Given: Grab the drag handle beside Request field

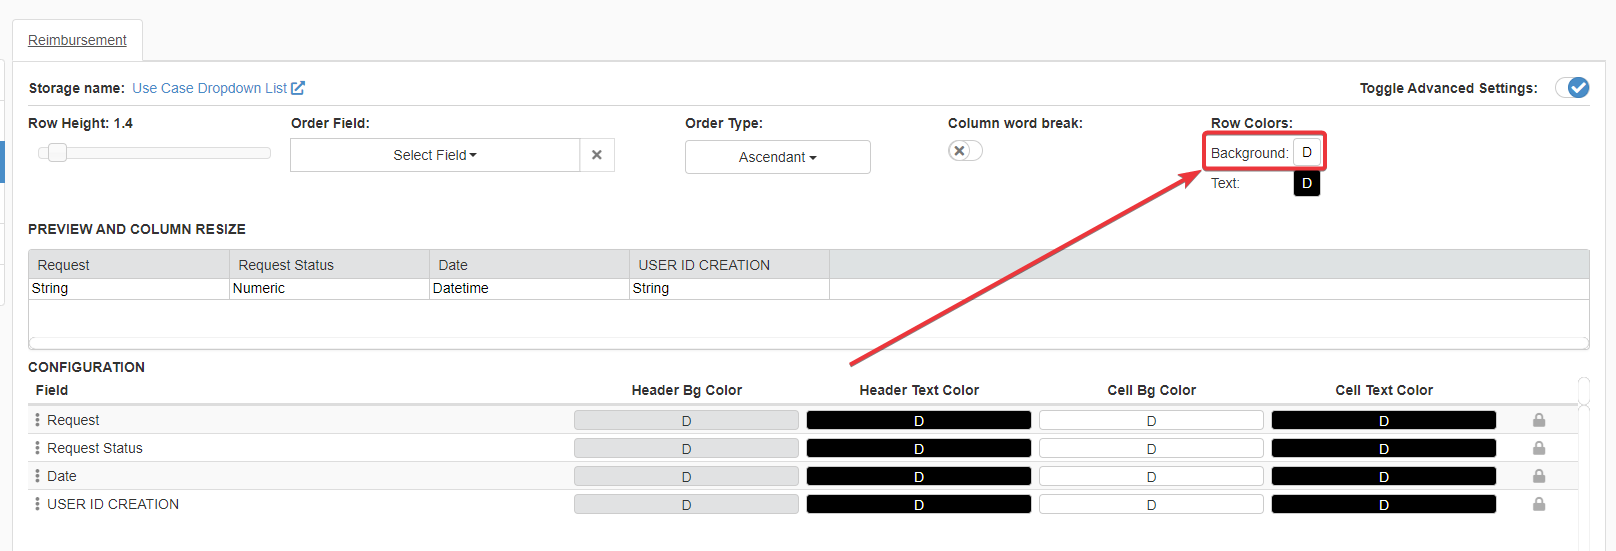Looking at the screenshot, I should tap(38, 420).
